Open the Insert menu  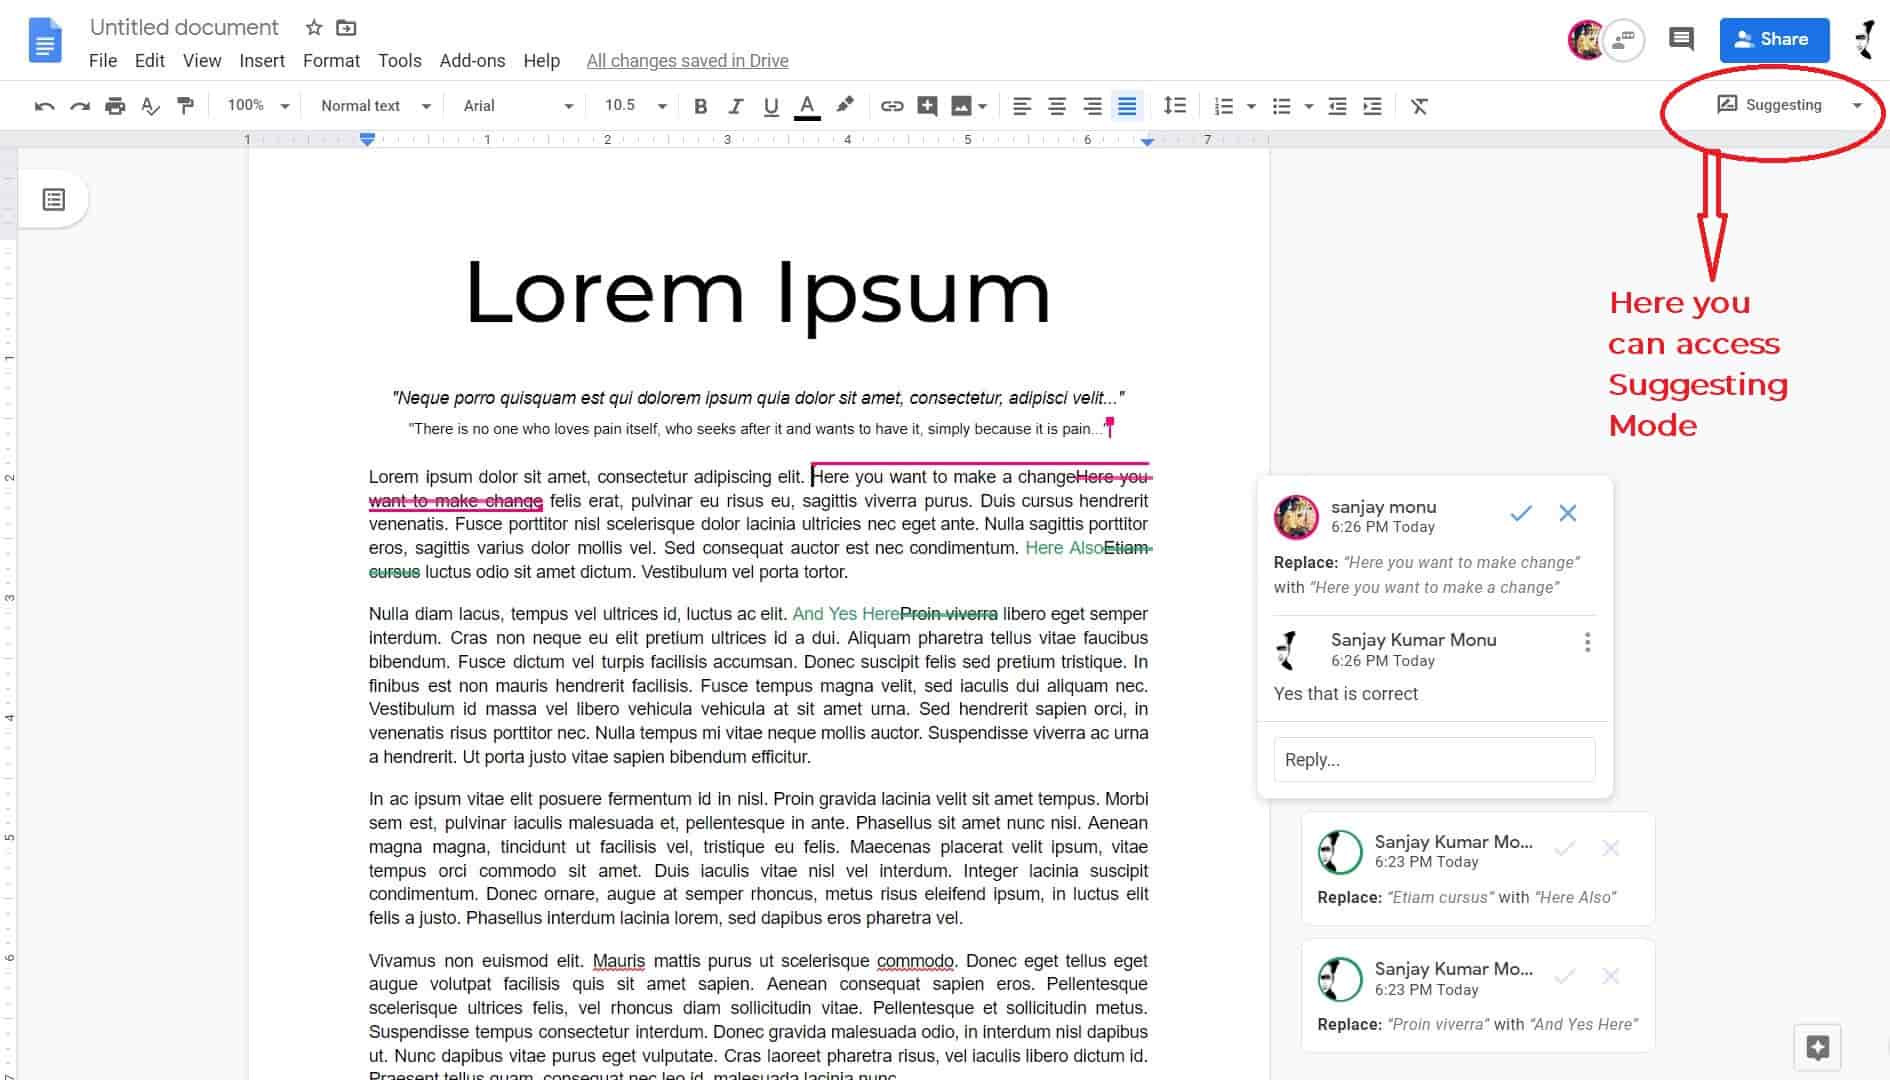pyautogui.click(x=262, y=61)
